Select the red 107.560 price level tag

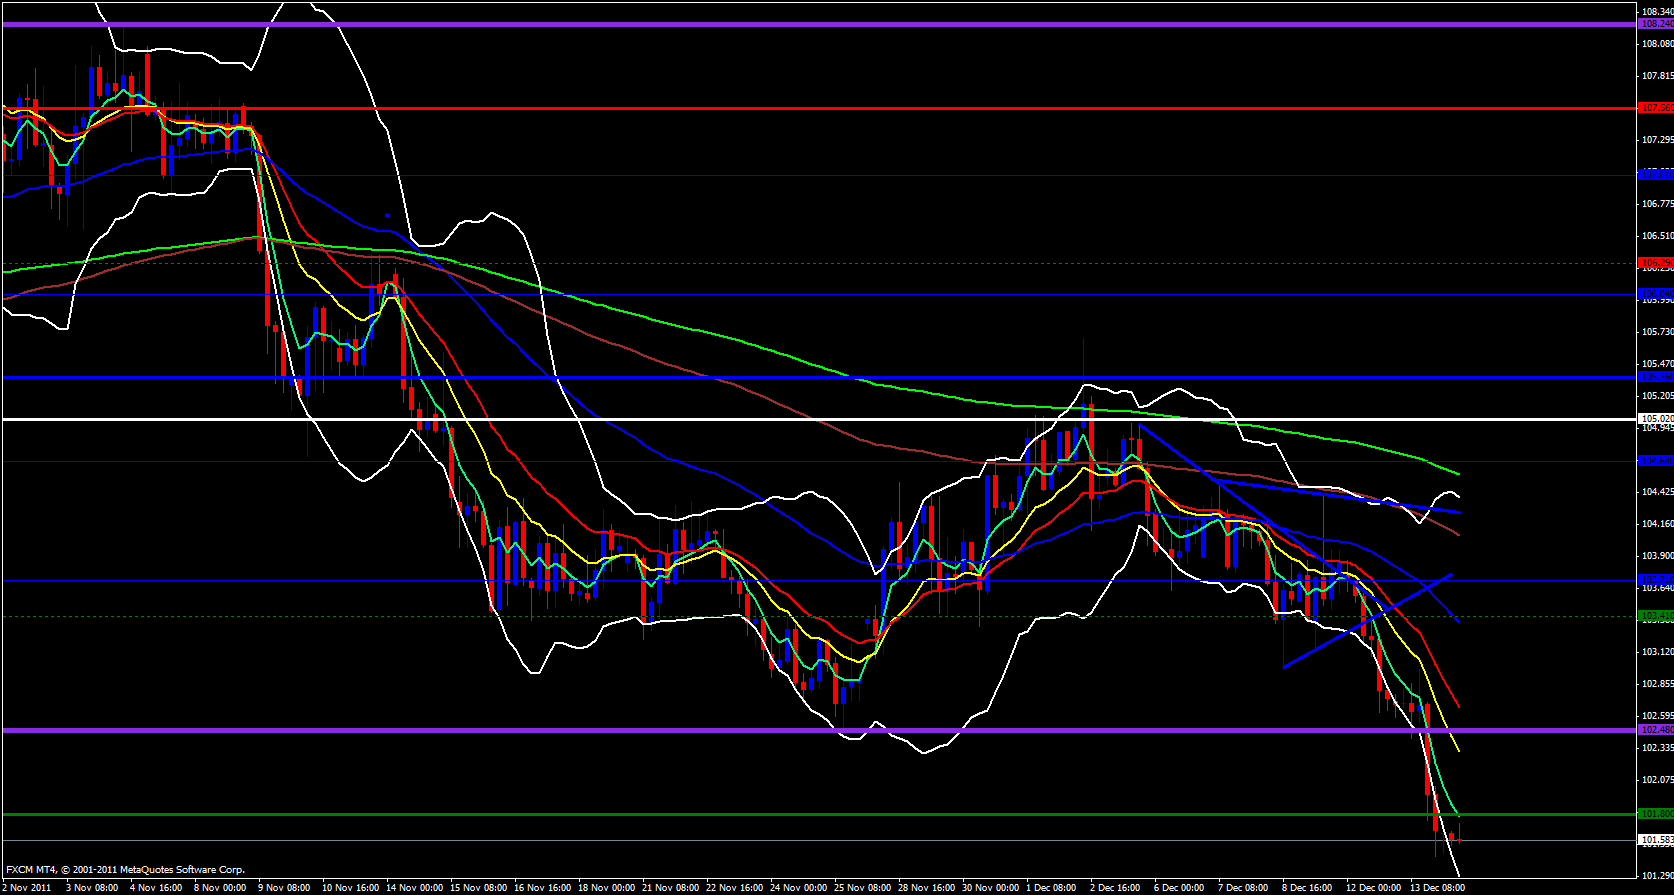(x=1655, y=108)
